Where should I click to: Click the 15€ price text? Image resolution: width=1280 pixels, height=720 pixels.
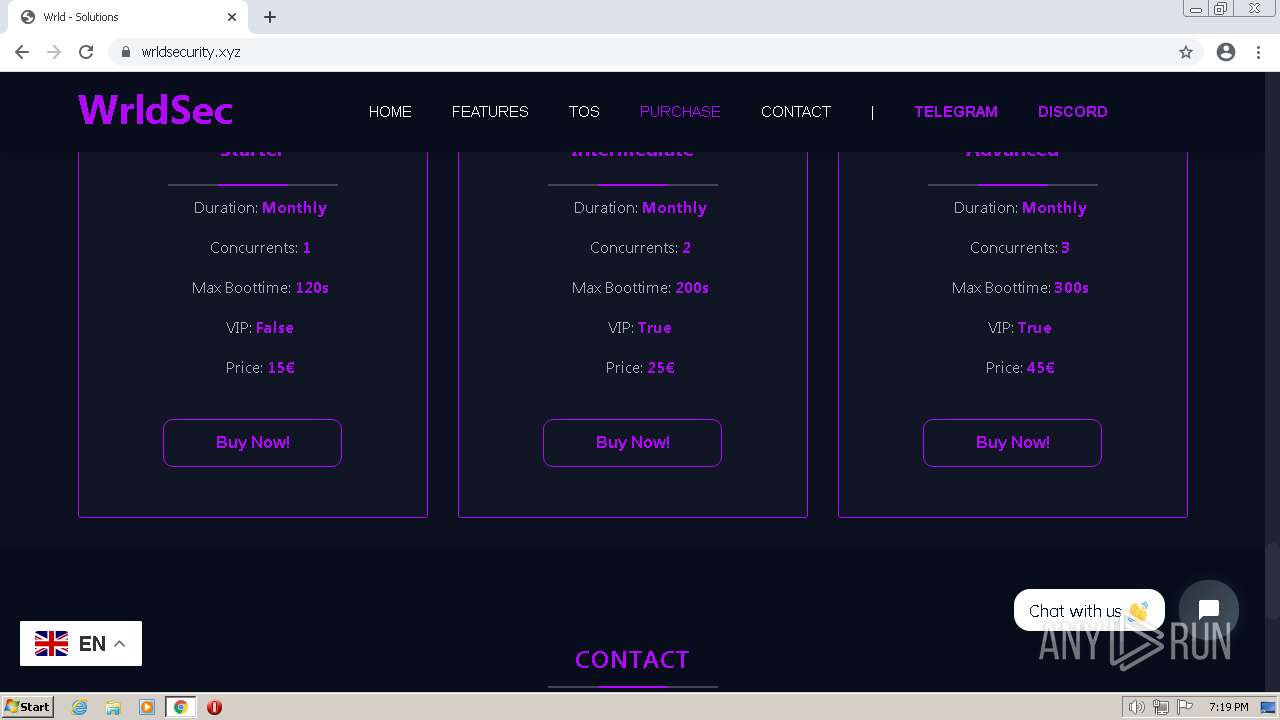(281, 368)
